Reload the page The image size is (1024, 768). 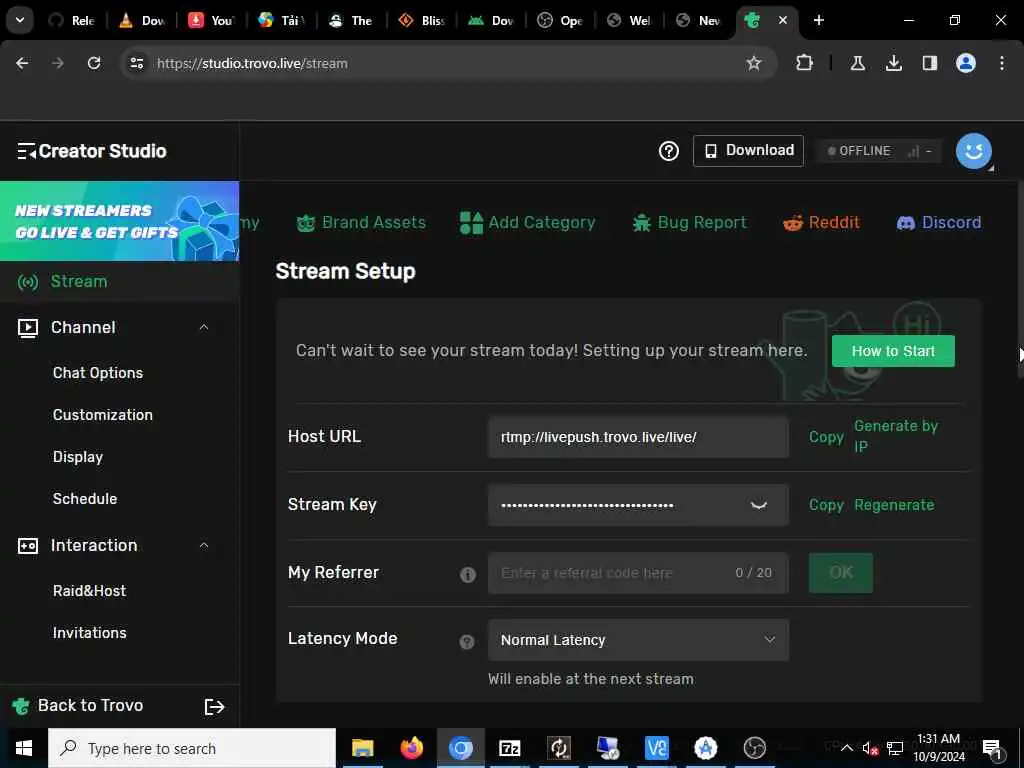pyautogui.click(x=94, y=63)
